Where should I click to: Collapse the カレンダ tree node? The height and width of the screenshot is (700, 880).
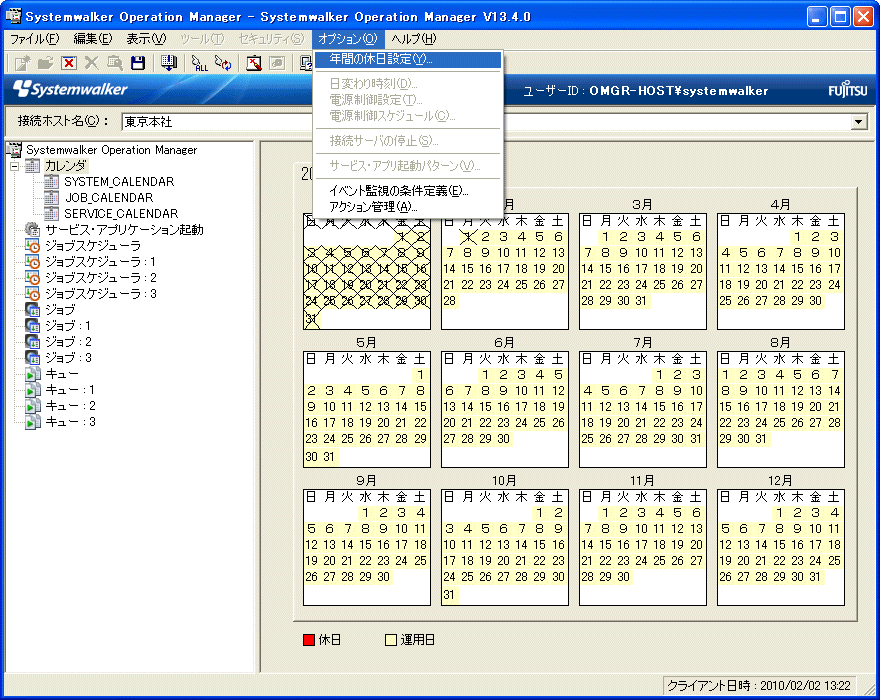(15, 166)
